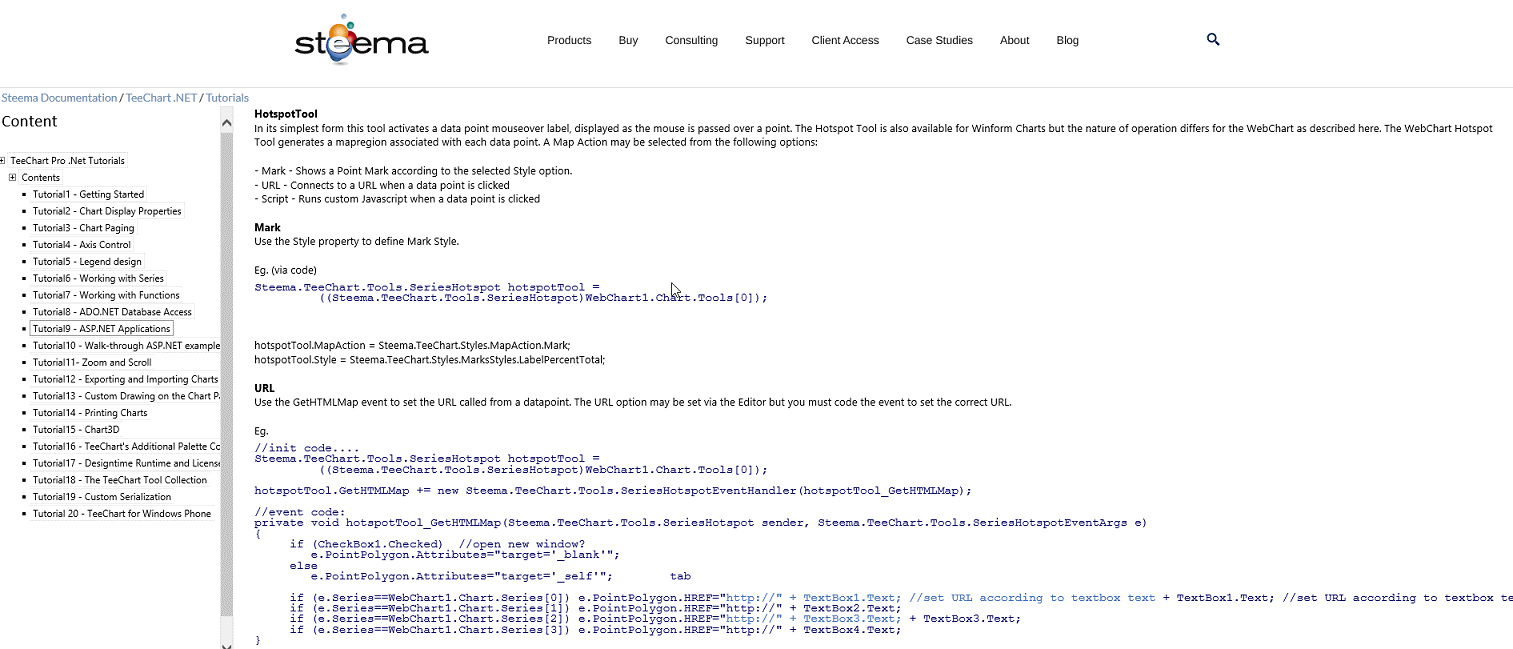This screenshot has height=649, width=1513.
Task: Follow the Steema Documentation breadcrumb
Action: (x=59, y=98)
